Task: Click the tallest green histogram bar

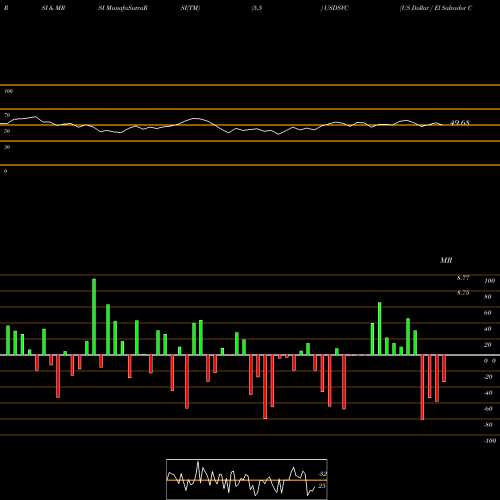Action: coord(94,317)
